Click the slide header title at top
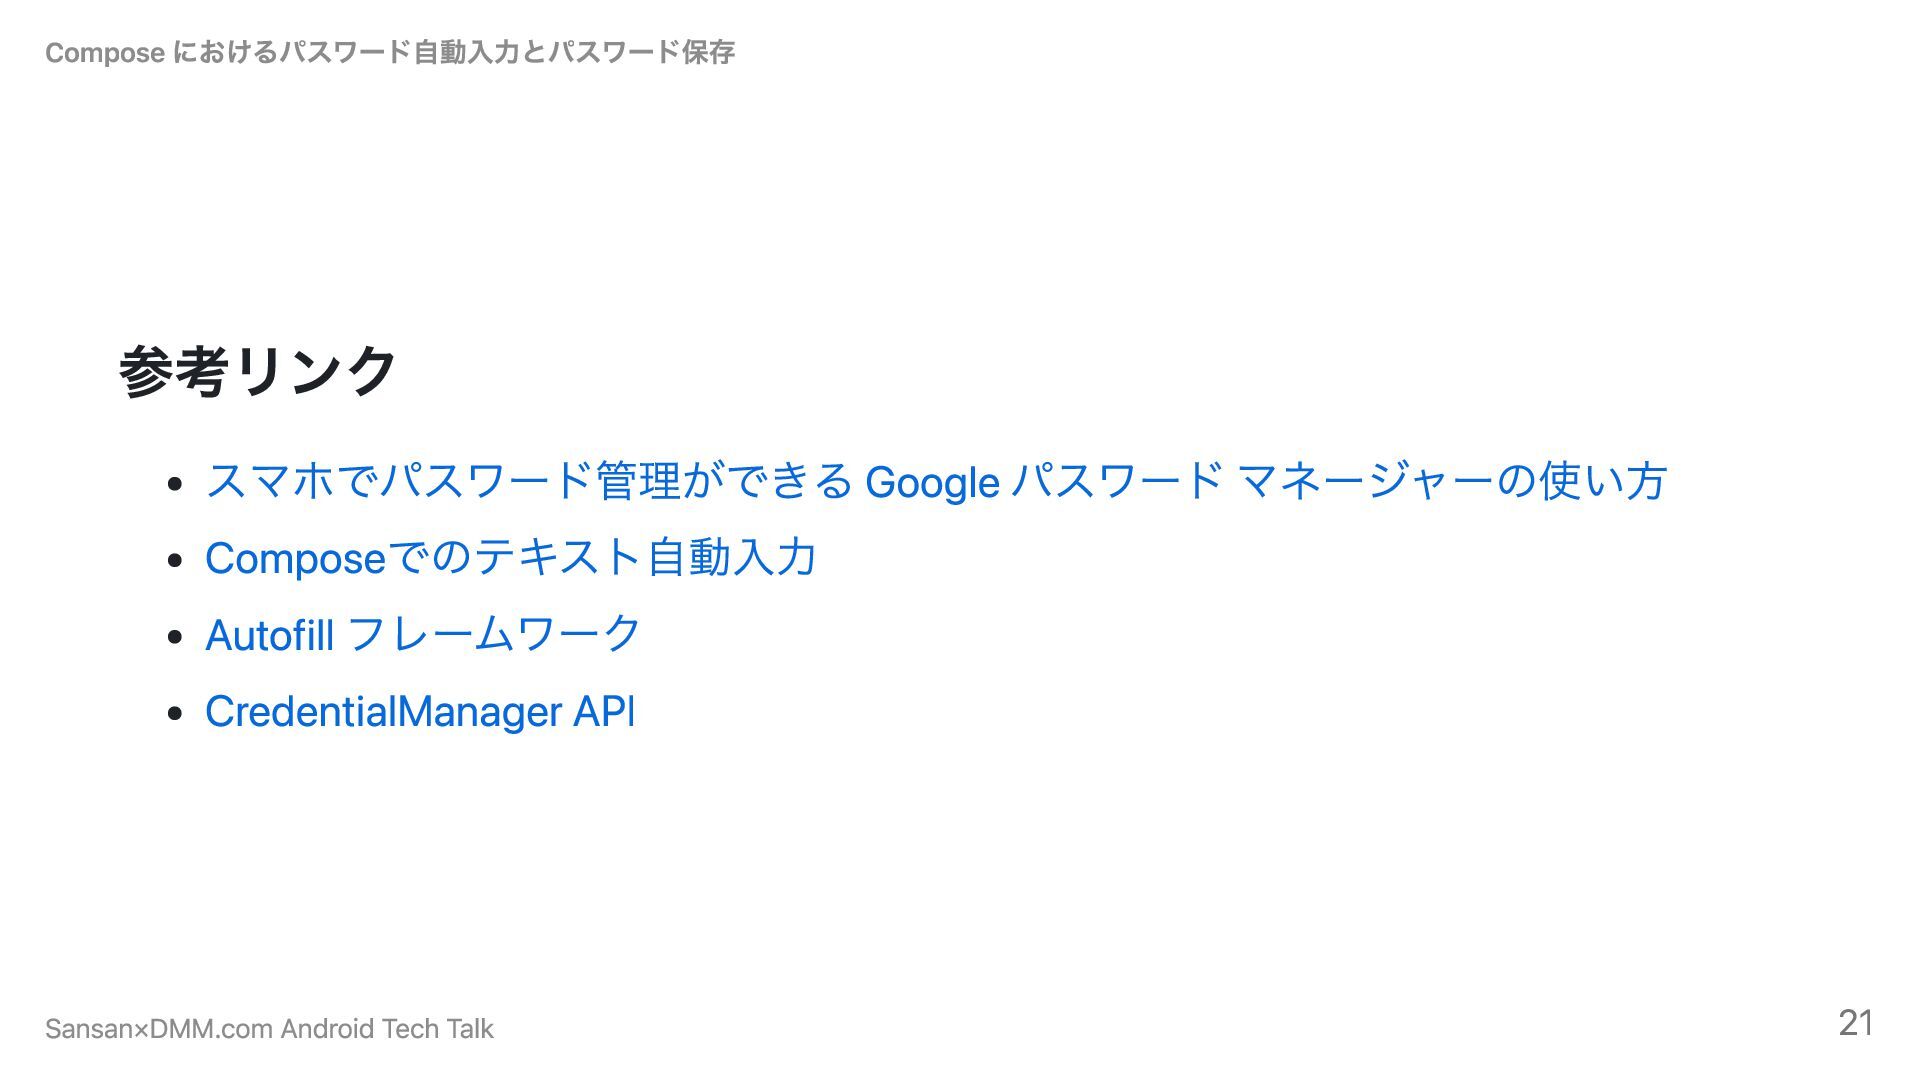The height and width of the screenshot is (1080, 1920). coord(390,52)
